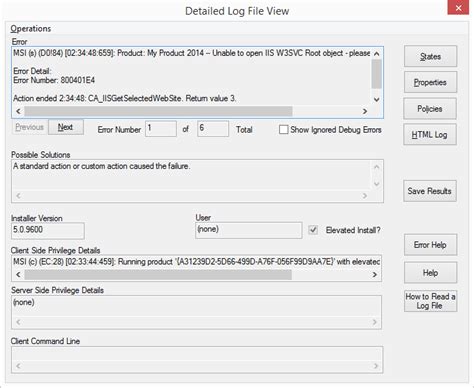Open the States button
Viewport: 474px width, 388px height.
pyautogui.click(x=430, y=56)
